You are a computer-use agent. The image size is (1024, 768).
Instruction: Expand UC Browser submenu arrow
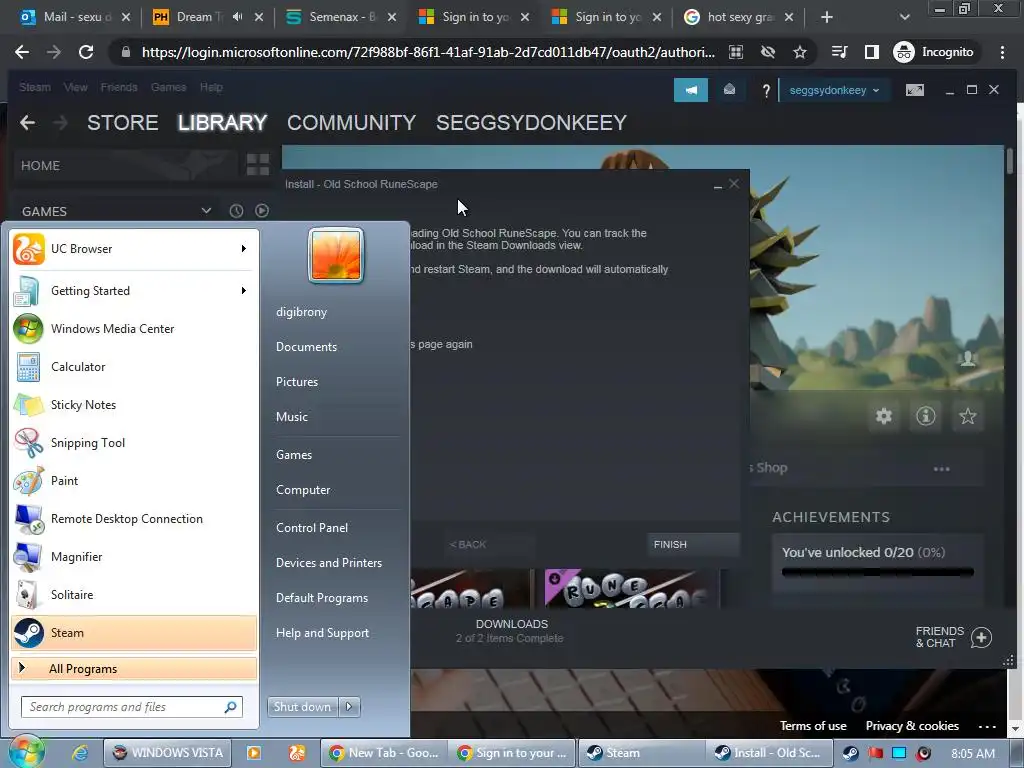click(244, 249)
